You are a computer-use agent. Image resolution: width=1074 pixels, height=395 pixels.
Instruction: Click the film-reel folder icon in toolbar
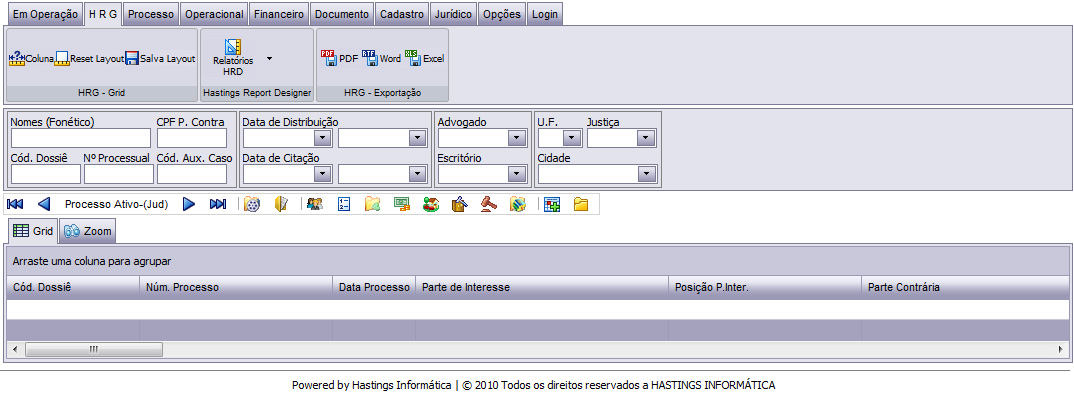(x=252, y=204)
